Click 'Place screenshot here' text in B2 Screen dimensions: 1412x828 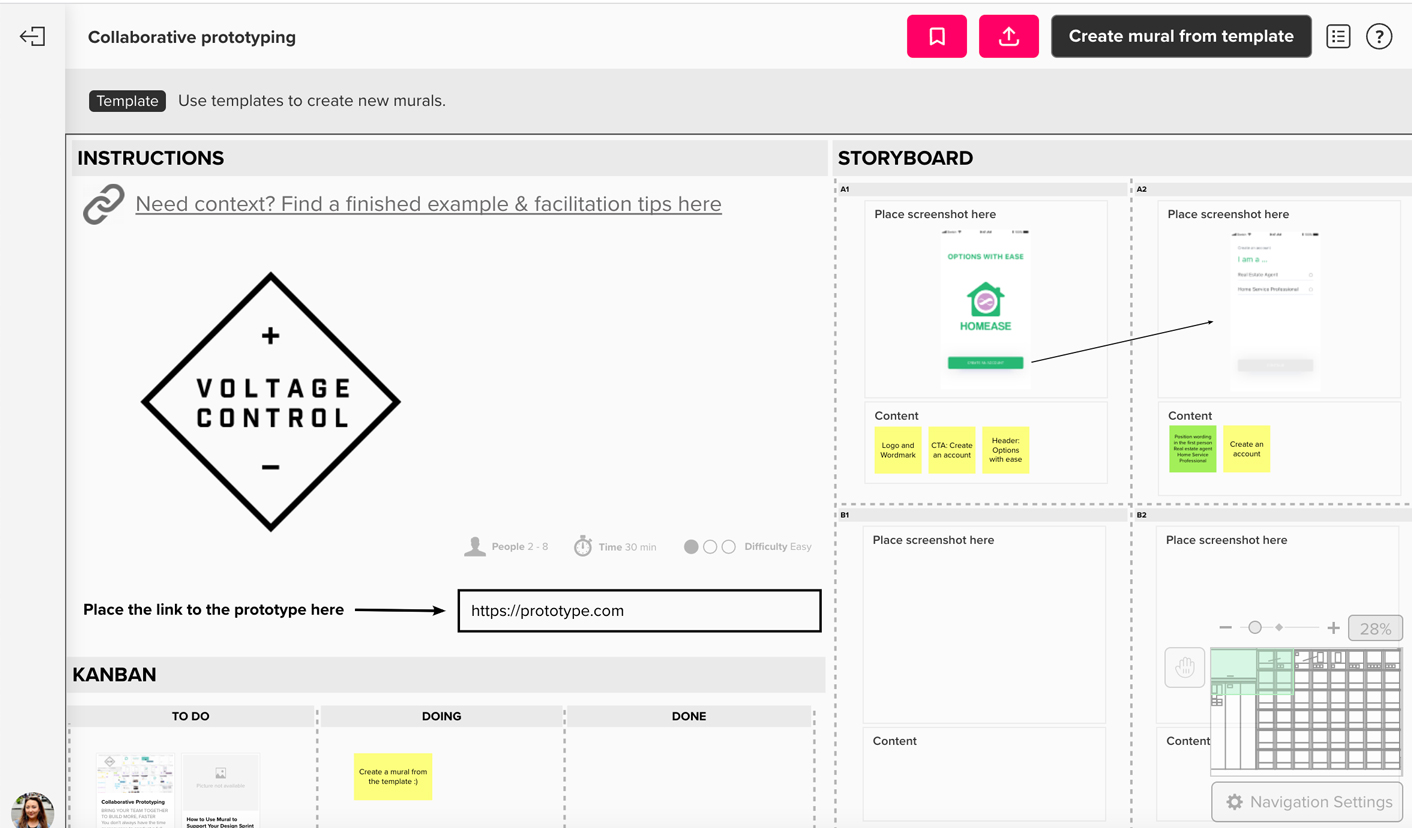tap(1226, 540)
